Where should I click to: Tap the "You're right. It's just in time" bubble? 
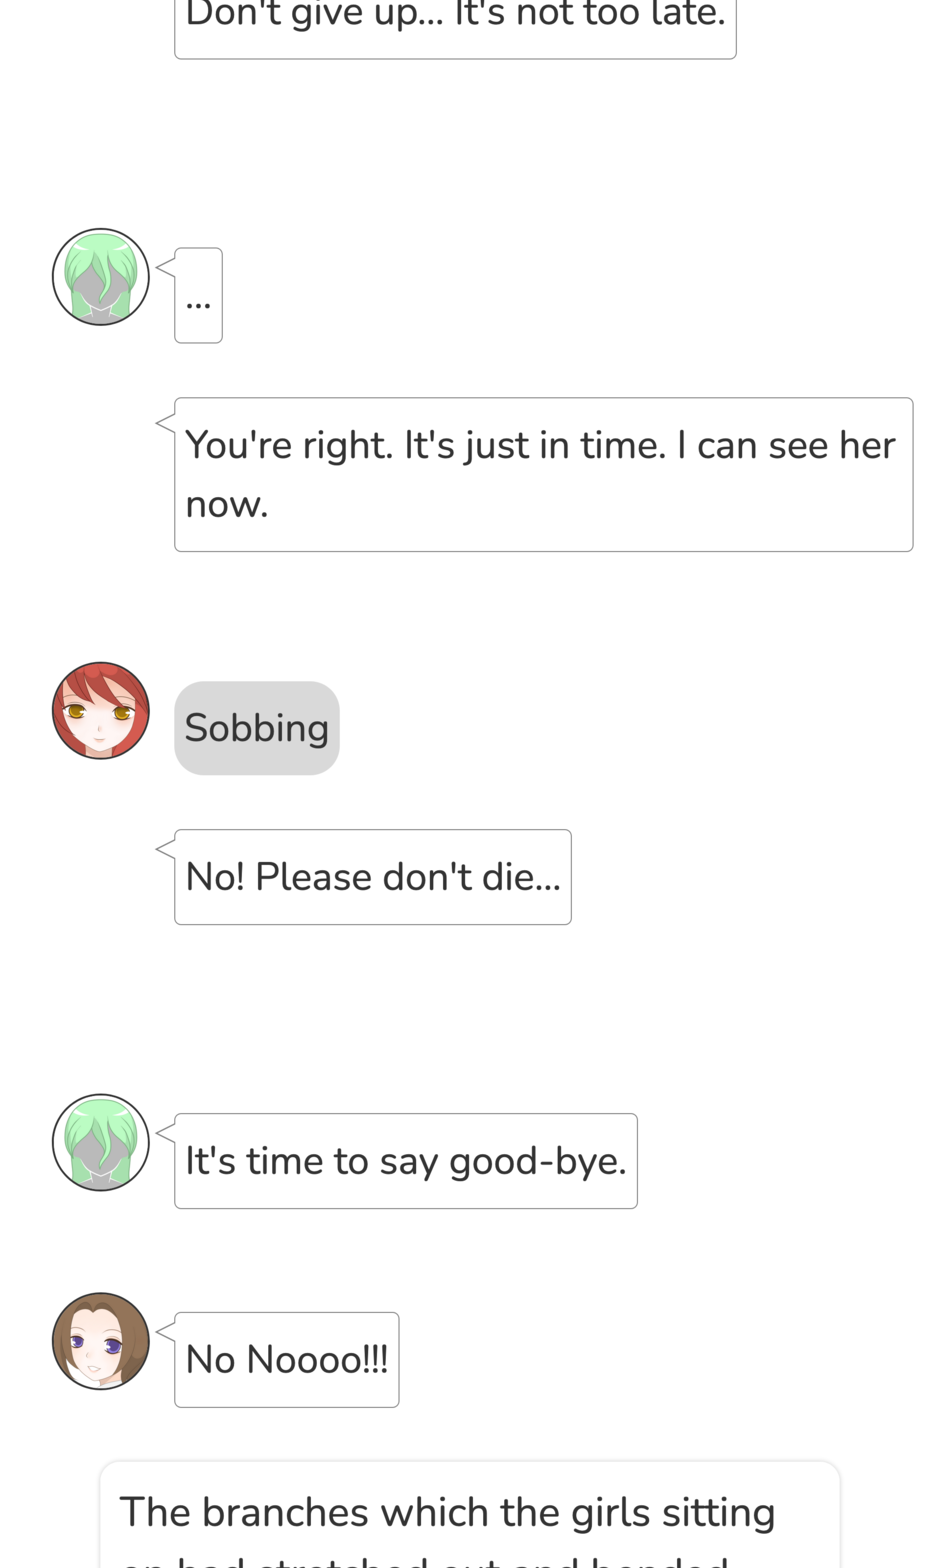[544, 475]
